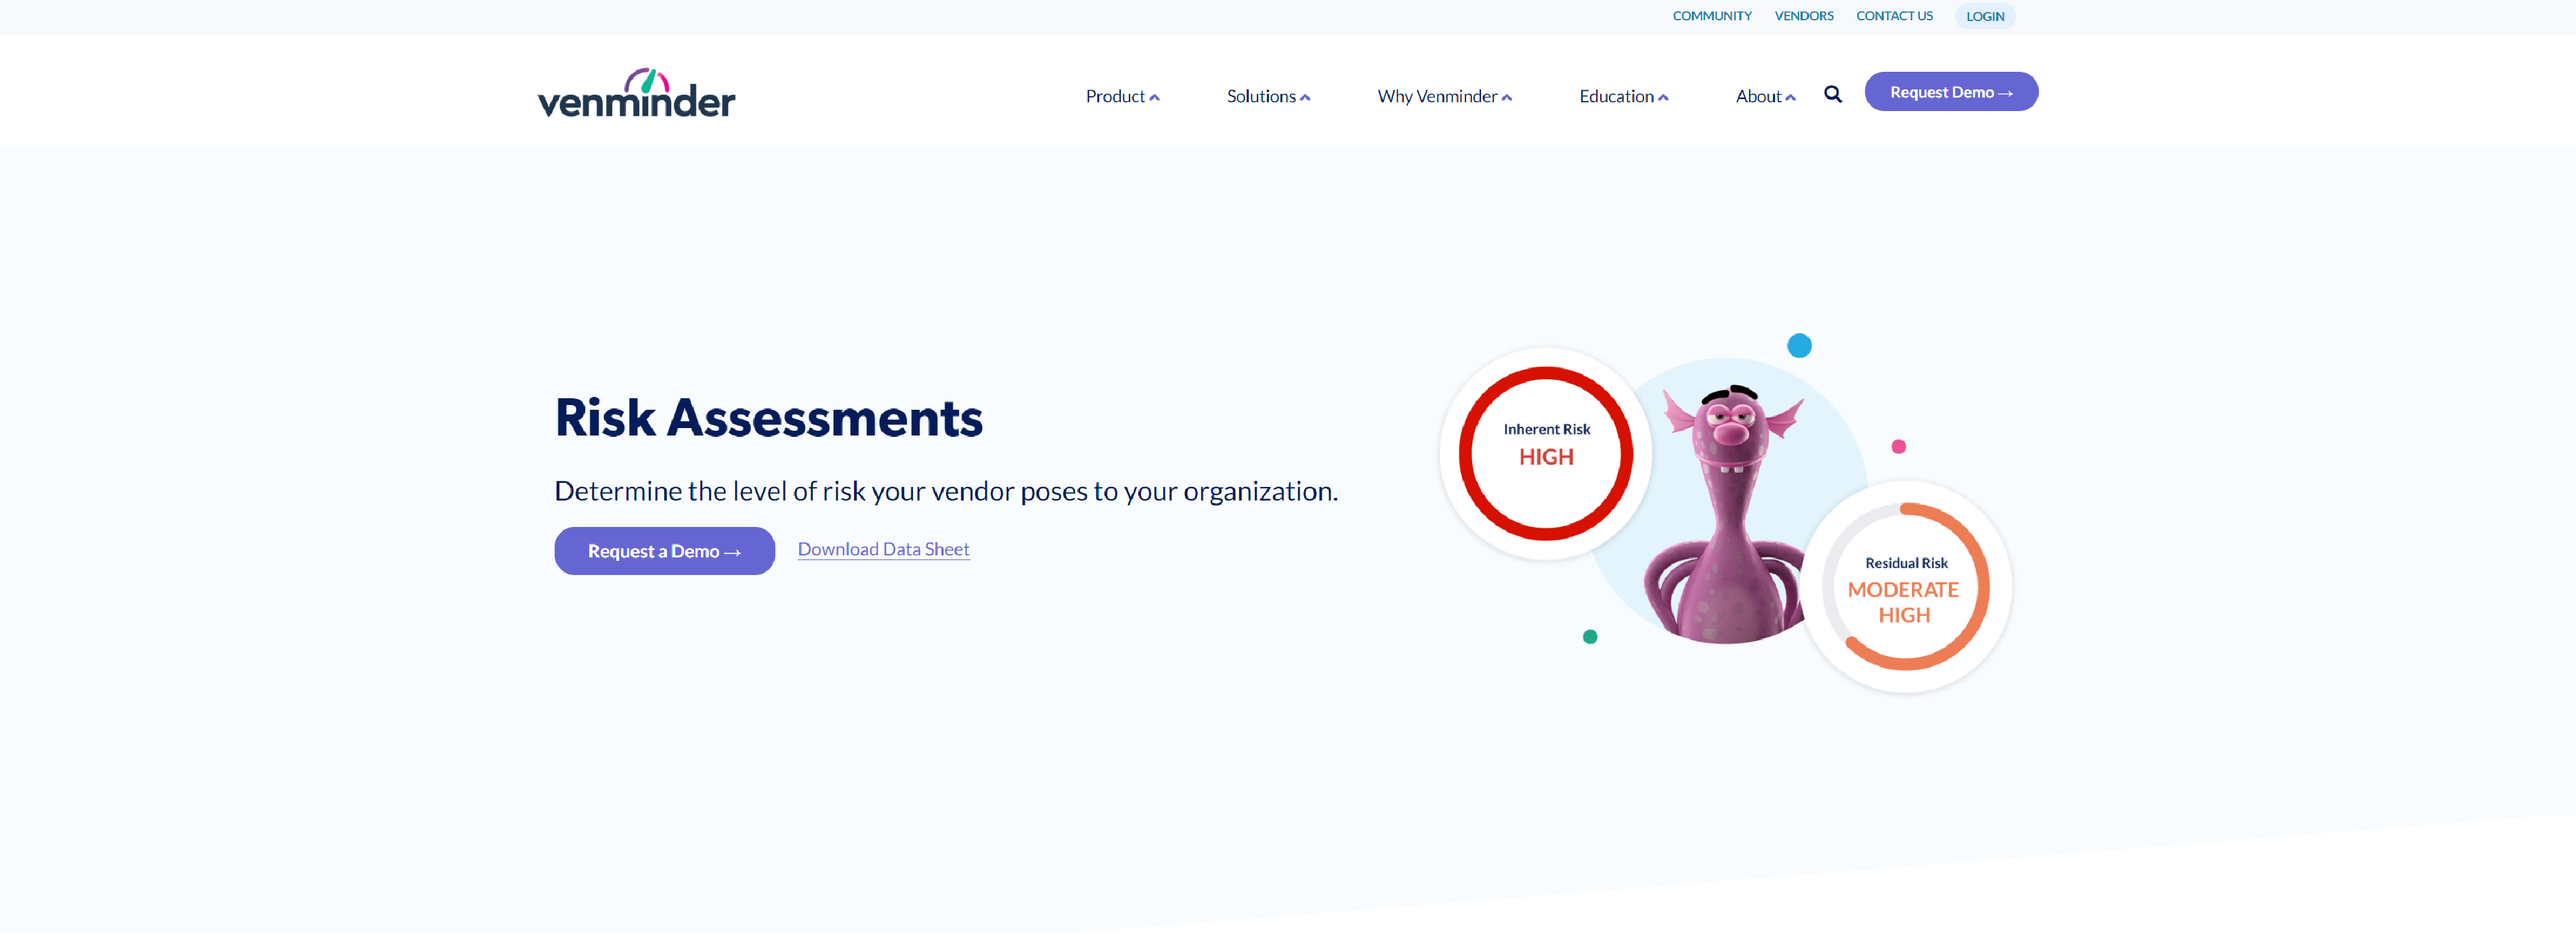
Task: Go to the Community page
Action: [x=1711, y=16]
